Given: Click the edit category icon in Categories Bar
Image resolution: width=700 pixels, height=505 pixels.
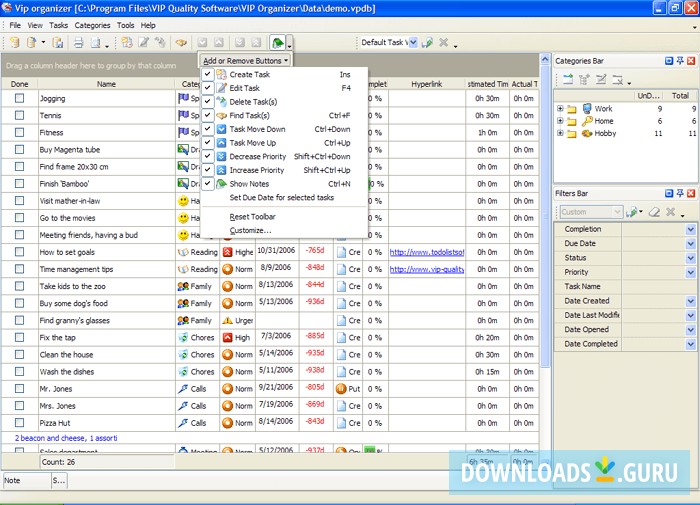Looking at the screenshot, I should click(x=601, y=80).
